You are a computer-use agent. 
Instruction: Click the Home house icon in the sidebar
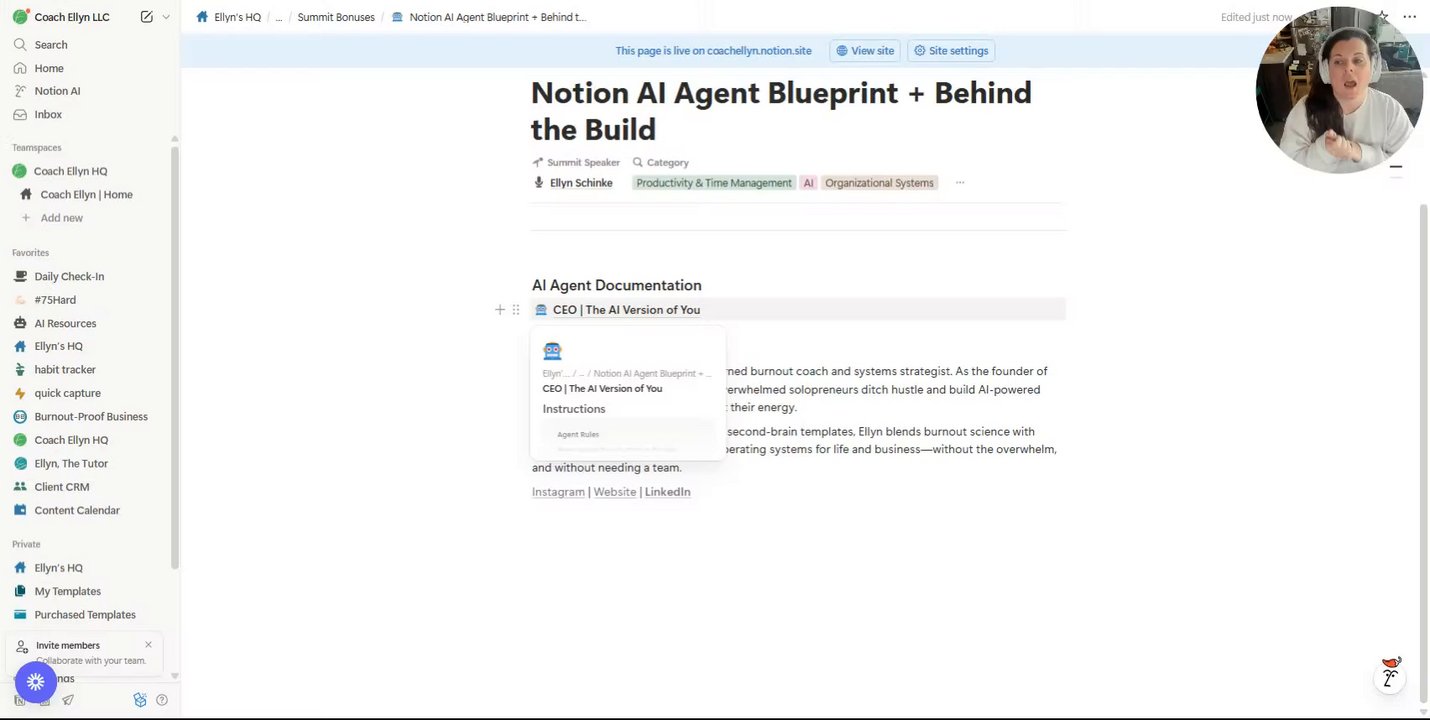20,68
